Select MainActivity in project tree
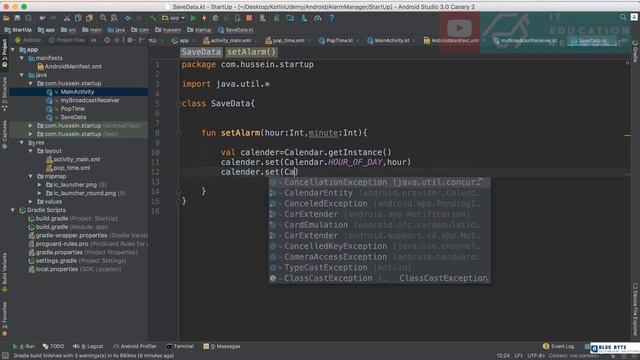This screenshot has width=640, height=360. click(77, 92)
